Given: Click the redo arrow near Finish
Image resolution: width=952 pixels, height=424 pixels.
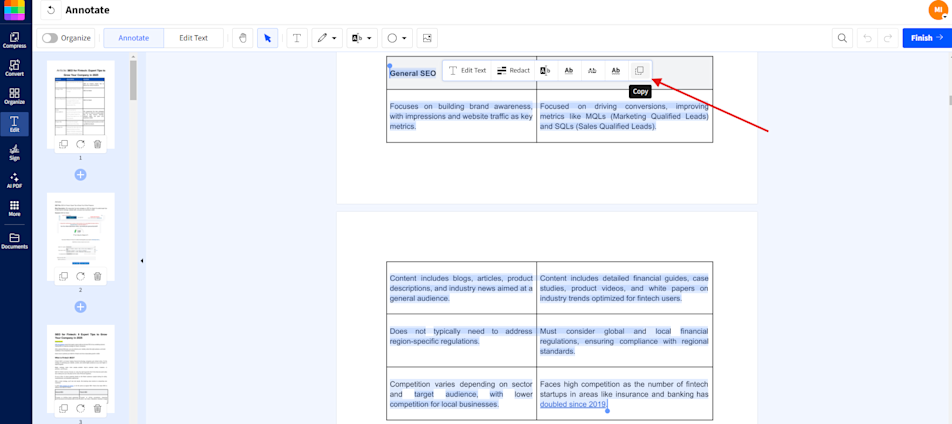Looking at the screenshot, I should tap(888, 38).
